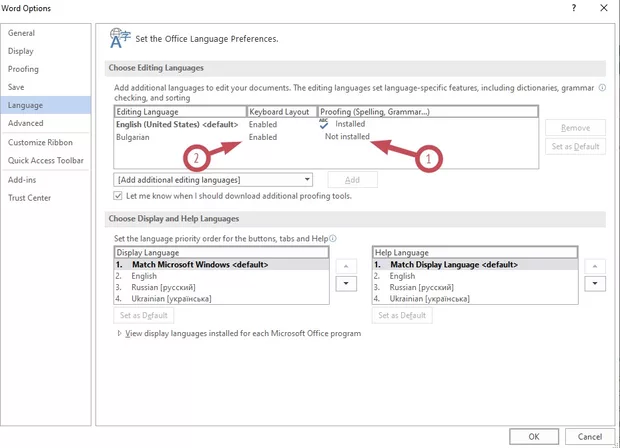This screenshot has height=448, width=620.
Task: Click the 'Display Language' list header
Action: tap(221, 253)
